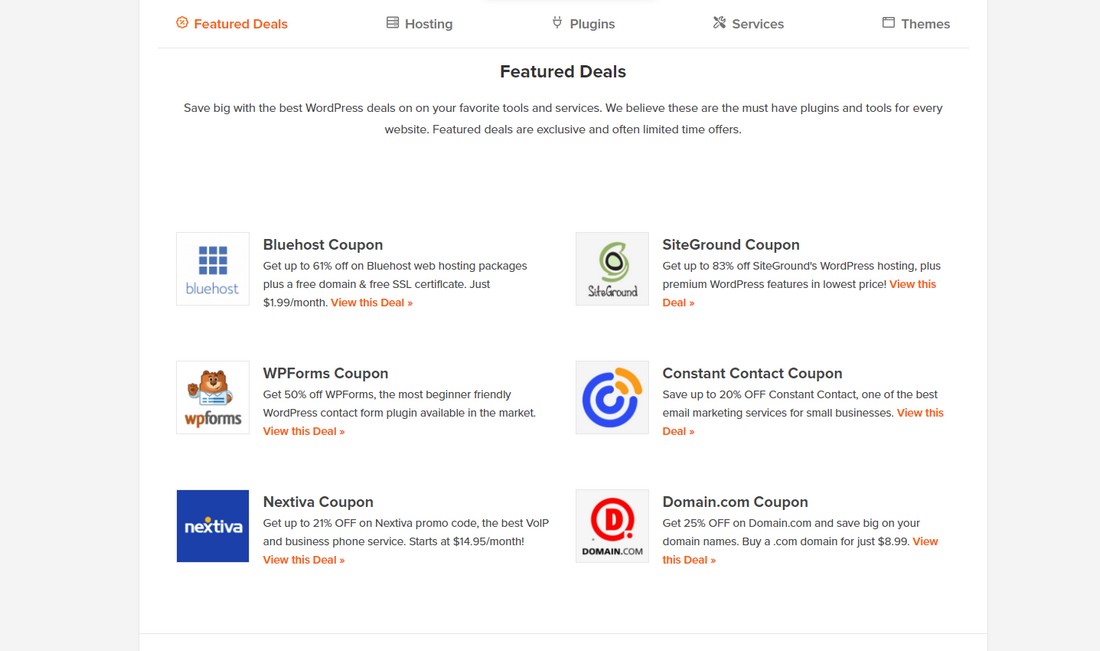The width and height of the screenshot is (1100, 651).
Task: Open the SiteGround Coupon title link
Action: coord(731,245)
